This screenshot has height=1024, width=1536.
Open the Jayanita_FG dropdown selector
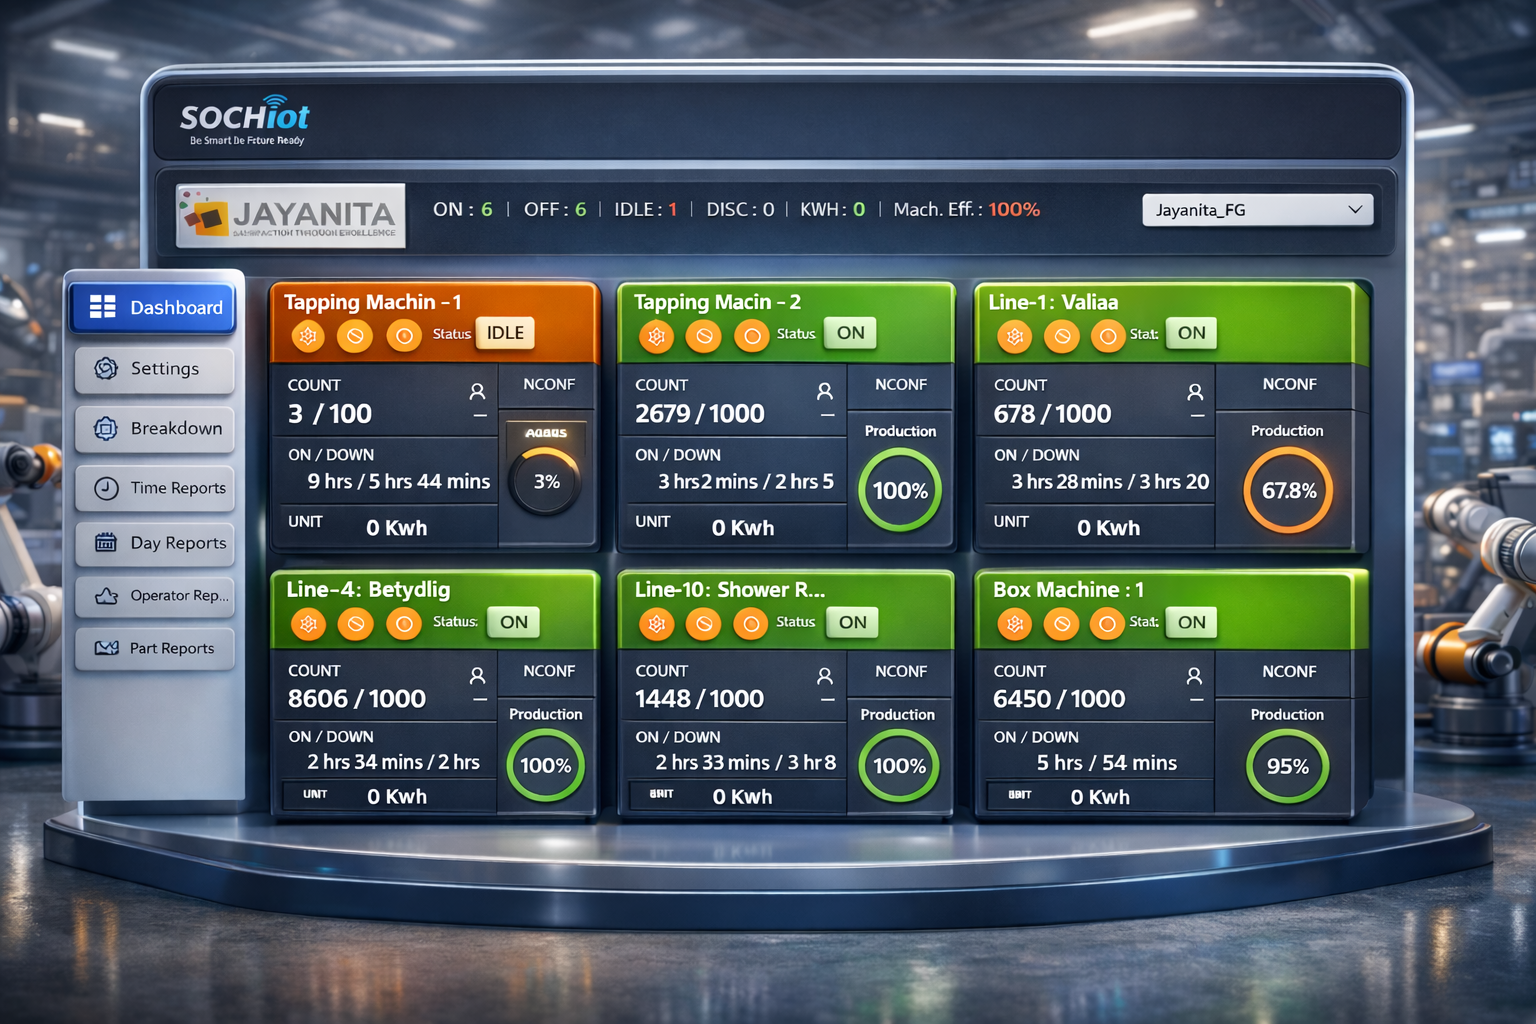coord(1258,210)
